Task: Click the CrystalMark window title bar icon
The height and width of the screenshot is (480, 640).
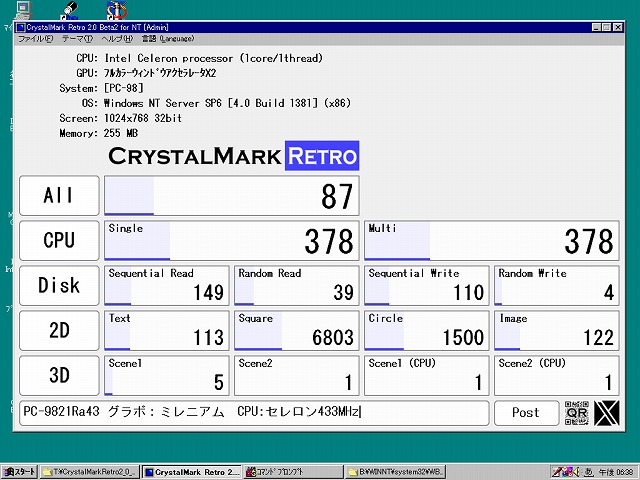Action: (x=21, y=27)
